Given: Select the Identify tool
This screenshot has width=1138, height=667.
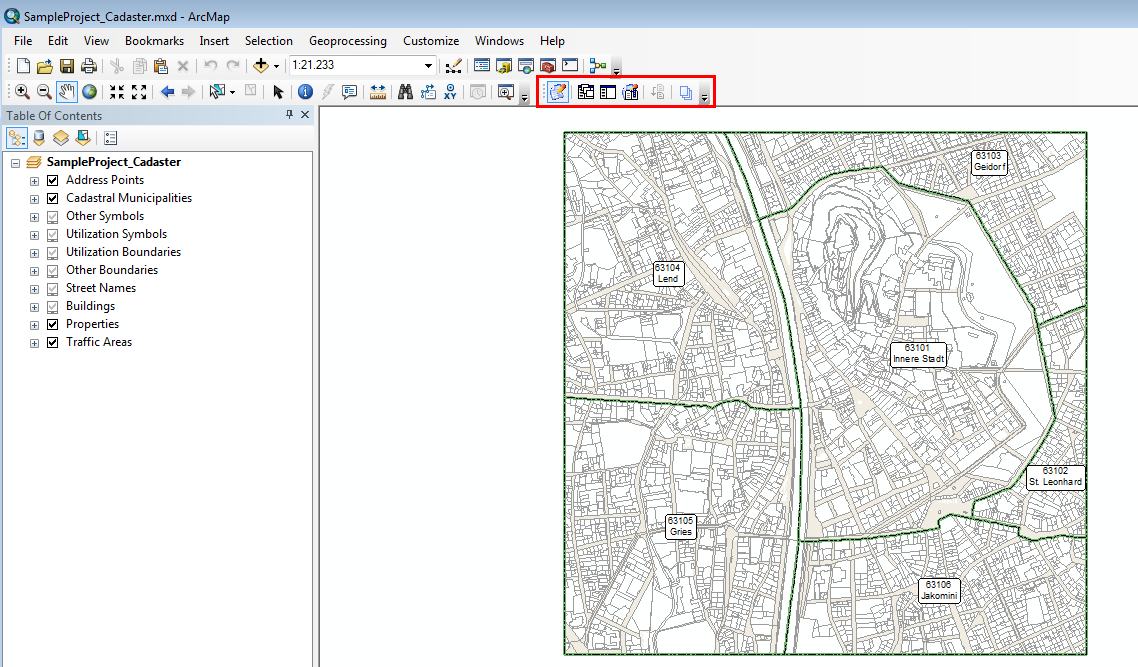Looking at the screenshot, I should click(304, 91).
